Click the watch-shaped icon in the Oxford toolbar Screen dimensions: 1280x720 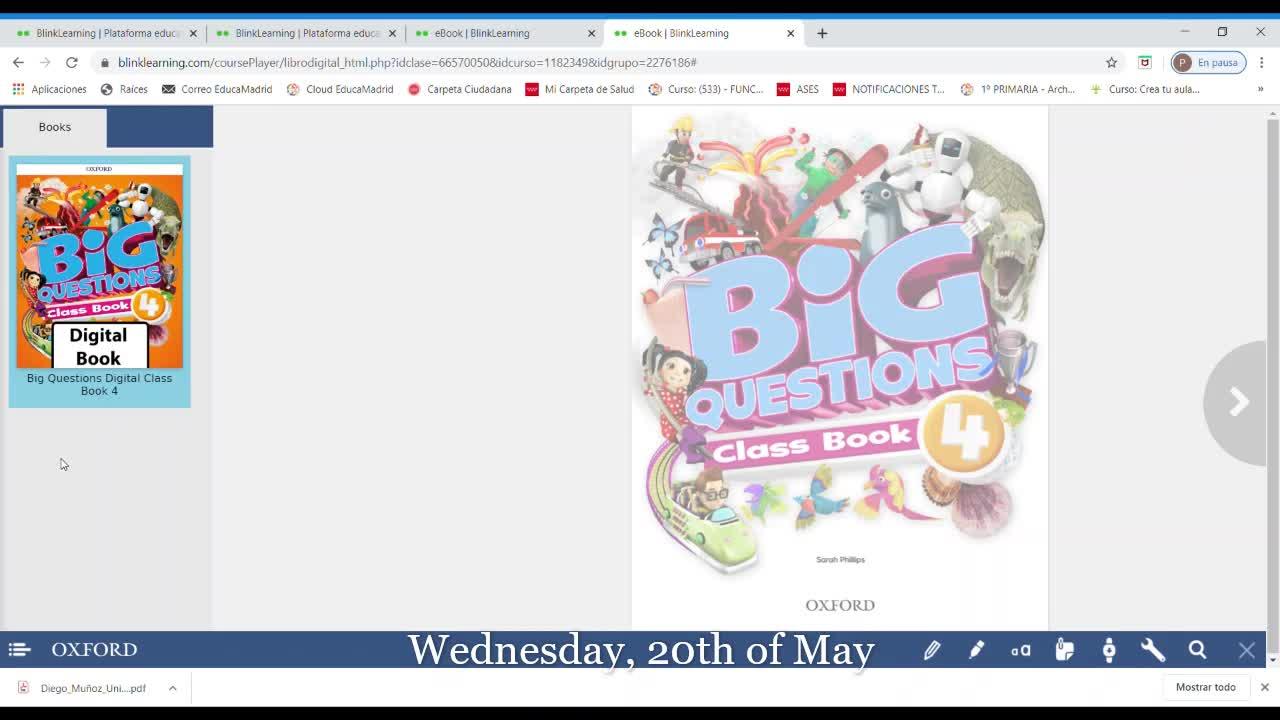[1109, 650]
